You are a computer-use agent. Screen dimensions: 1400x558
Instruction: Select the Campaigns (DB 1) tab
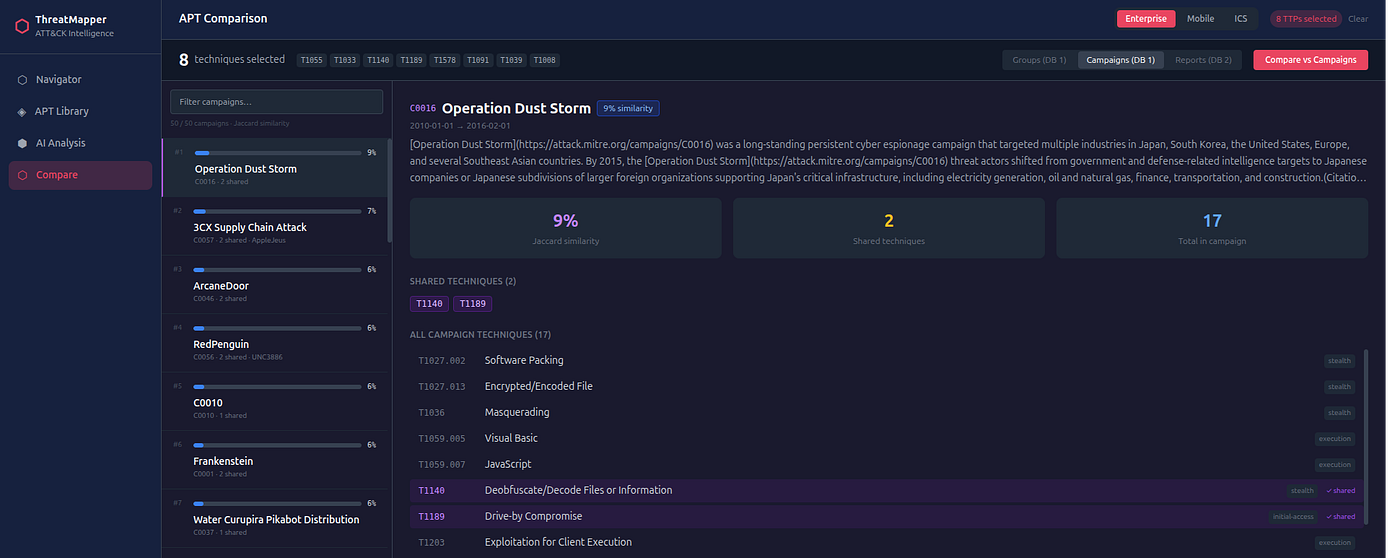[x=1120, y=60]
